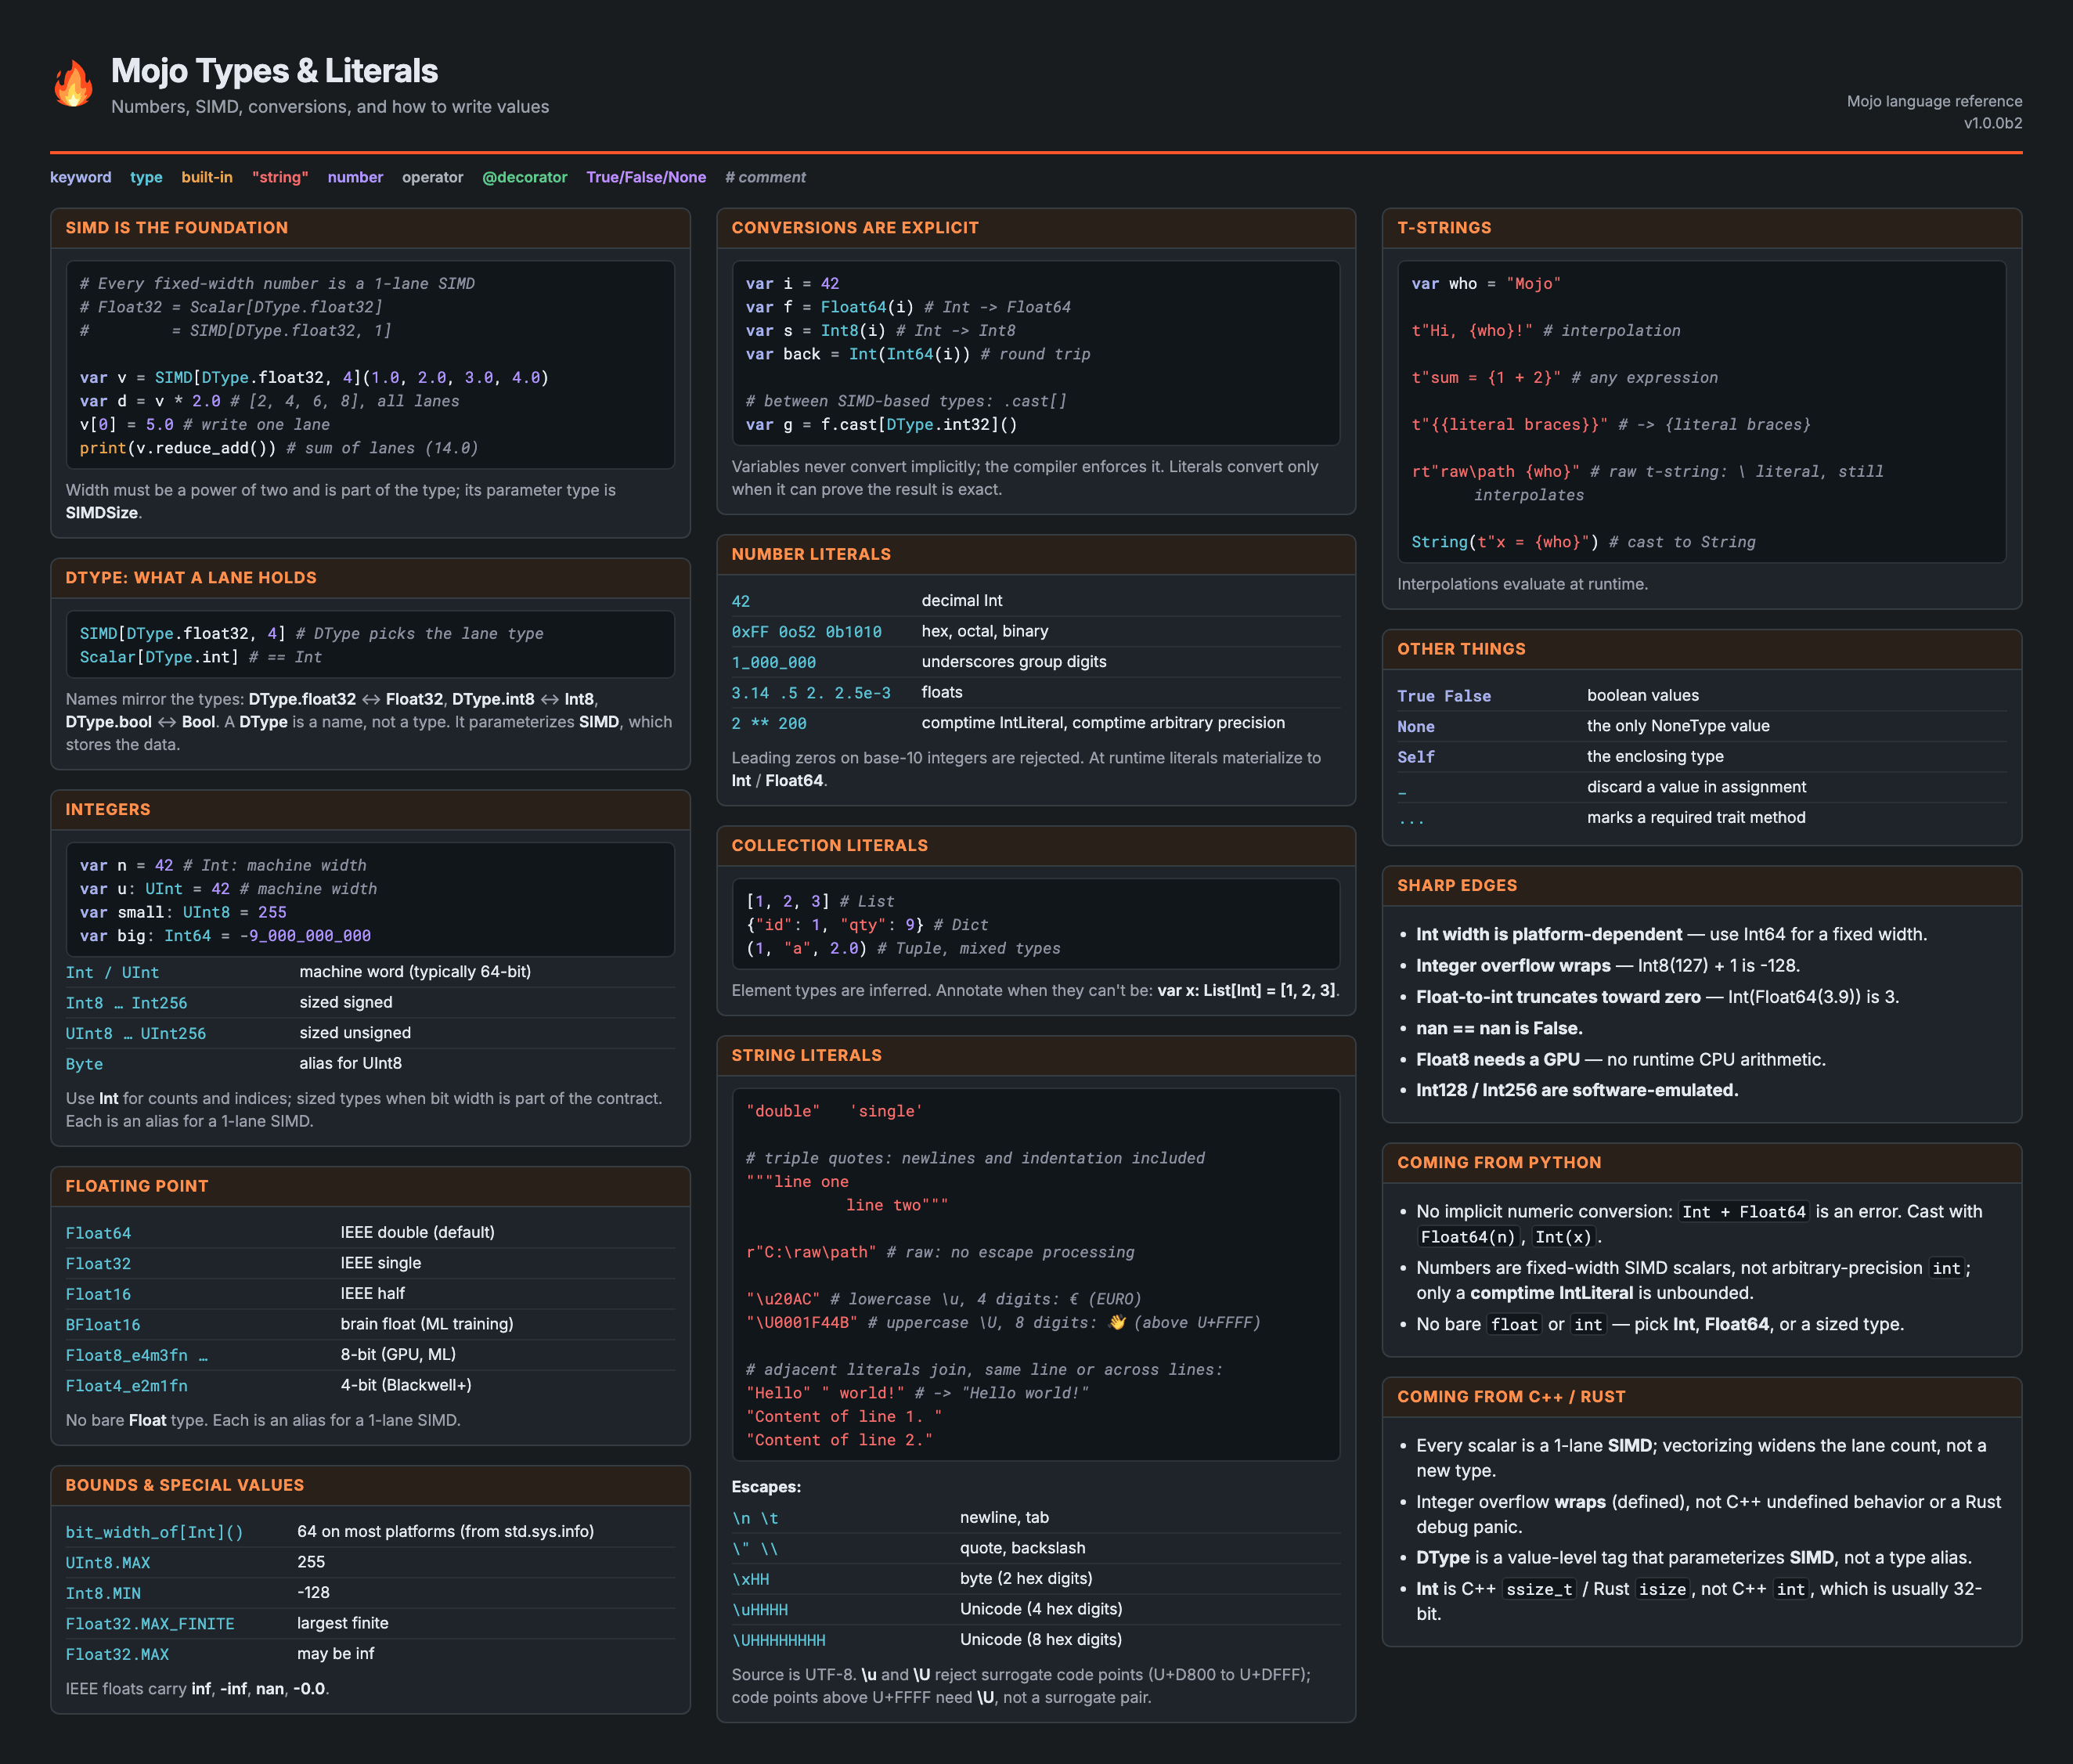Click the "T-STRINGS" heading
Image resolution: width=2073 pixels, height=1764 pixels.
tap(1444, 228)
